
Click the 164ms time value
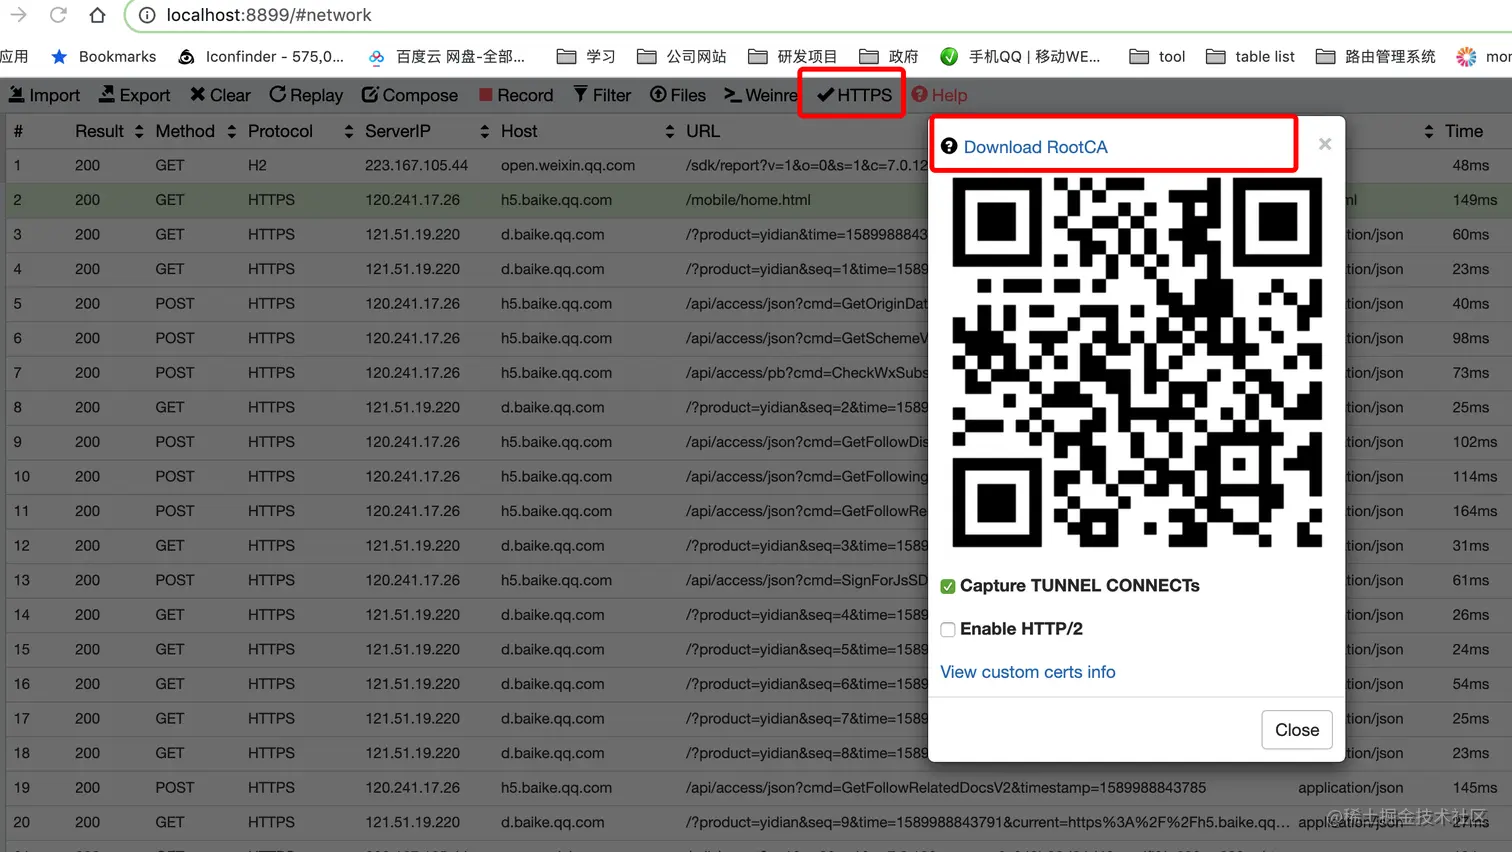(1475, 511)
